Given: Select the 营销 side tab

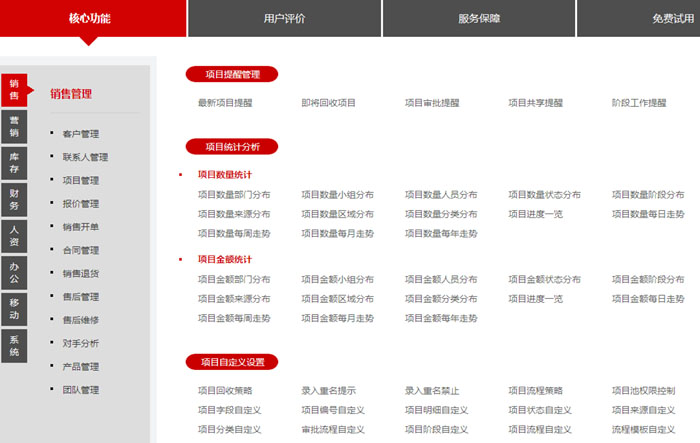Looking at the screenshot, I should tap(14, 126).
